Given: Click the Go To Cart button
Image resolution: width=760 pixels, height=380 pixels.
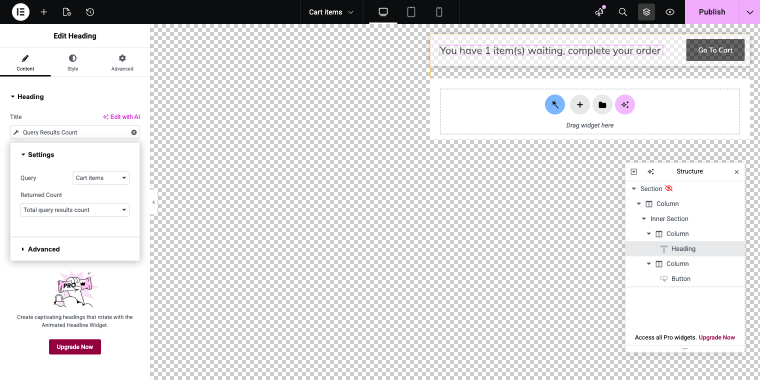Looking at the screenshot, I should point(715,50).
